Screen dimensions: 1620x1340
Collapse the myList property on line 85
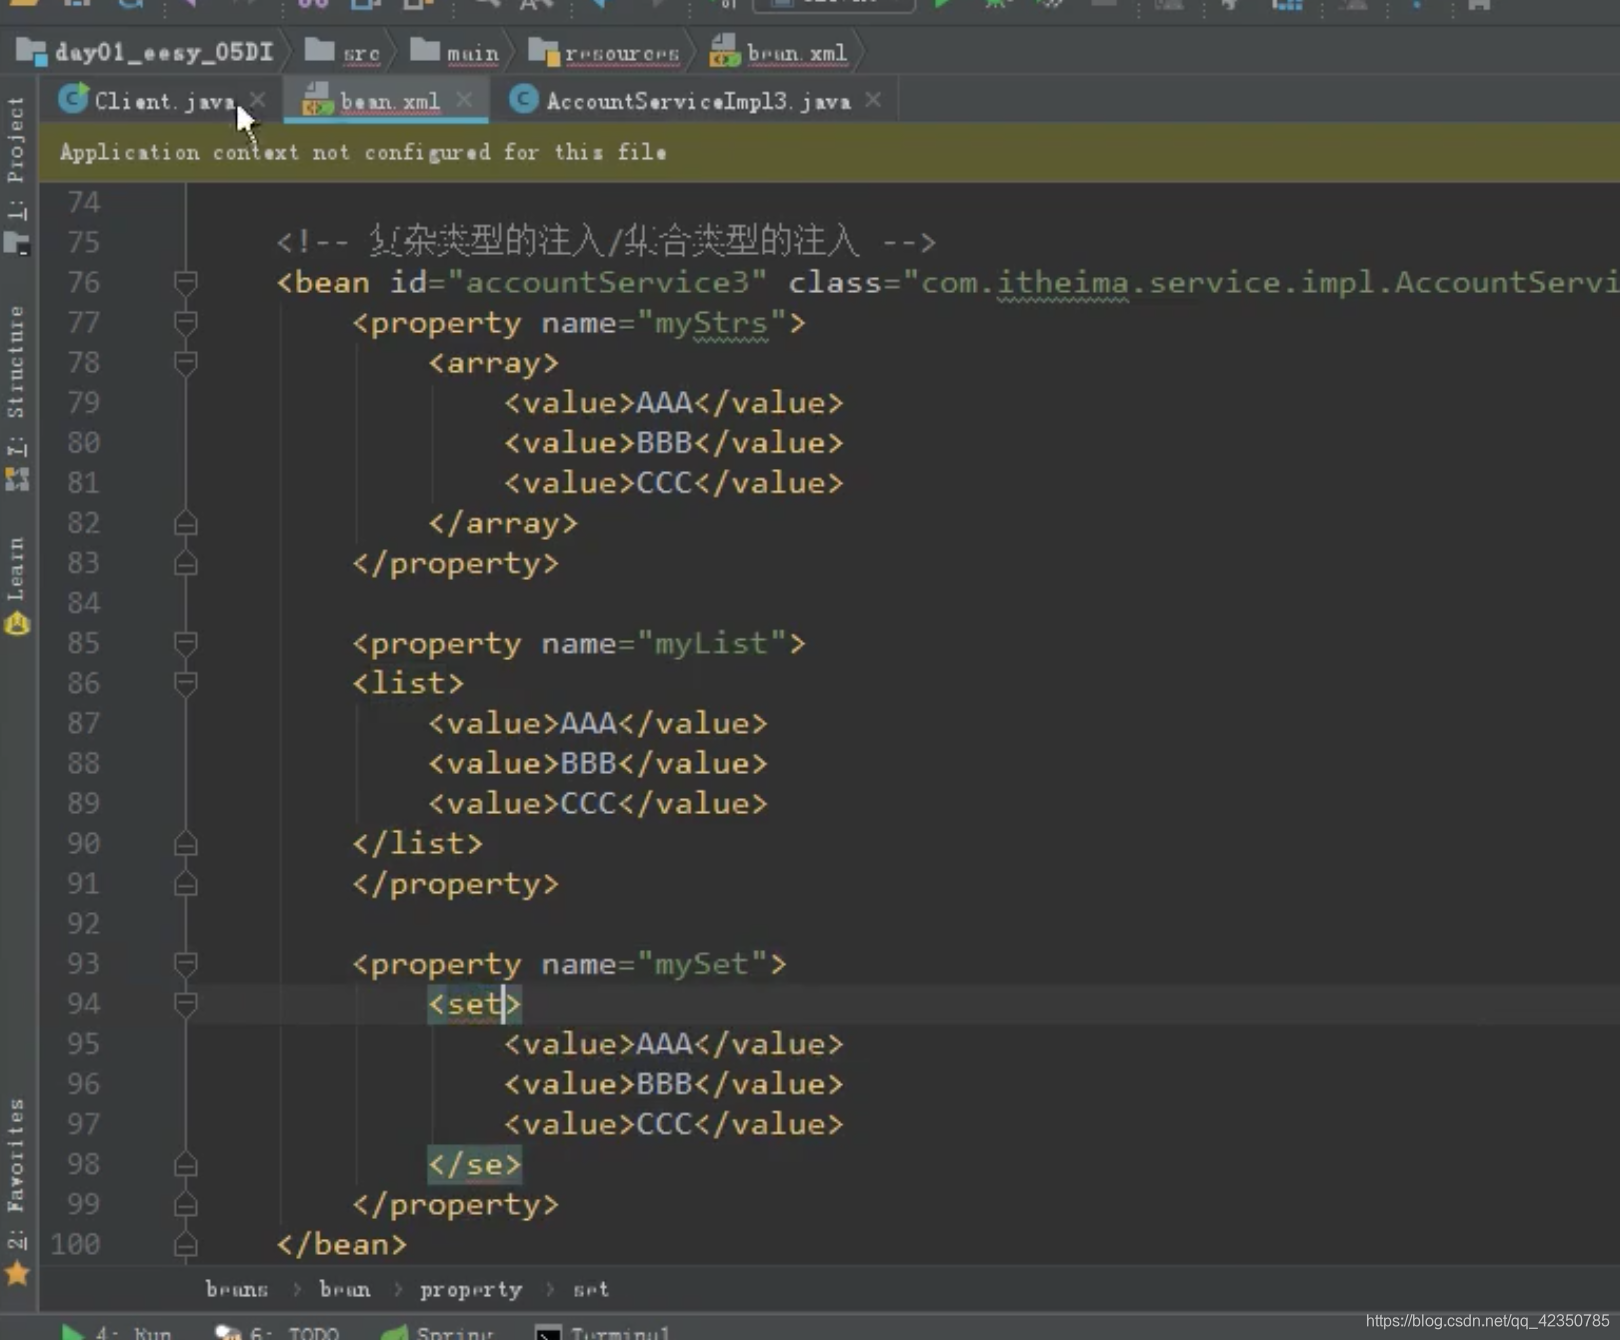click(x=185, y=643)
